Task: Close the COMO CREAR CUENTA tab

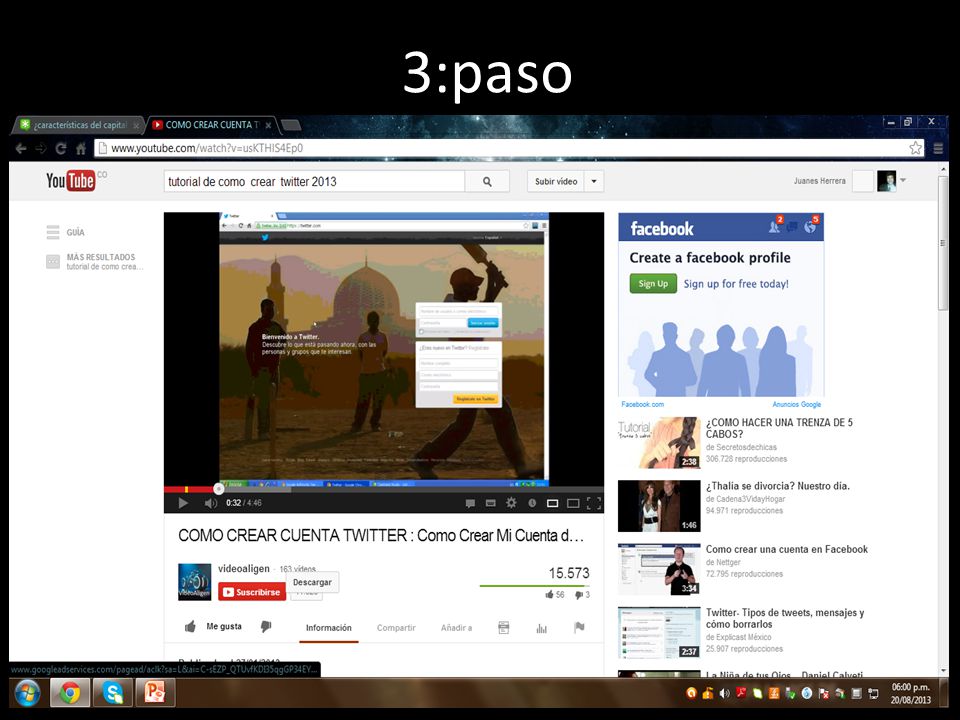Action: 268,125
